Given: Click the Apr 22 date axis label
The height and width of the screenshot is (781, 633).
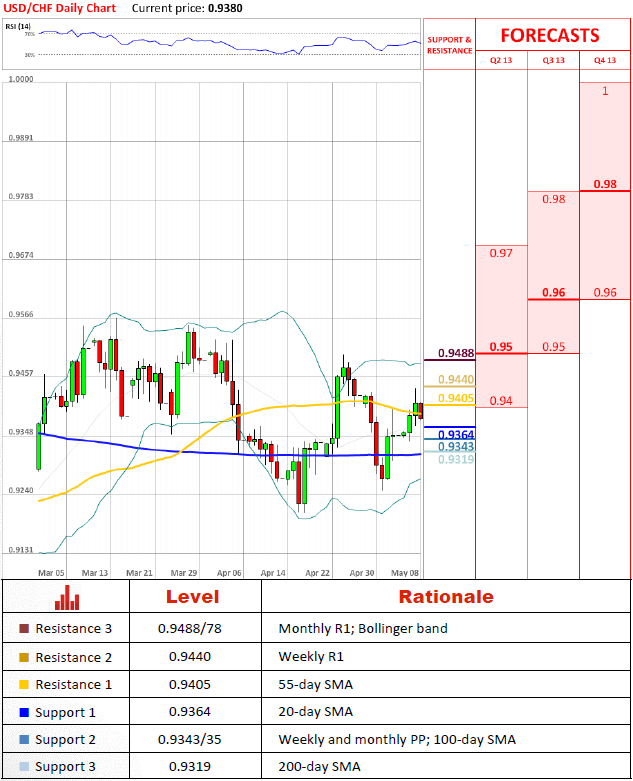Looking at the screenshot, I should pos(317,573).
